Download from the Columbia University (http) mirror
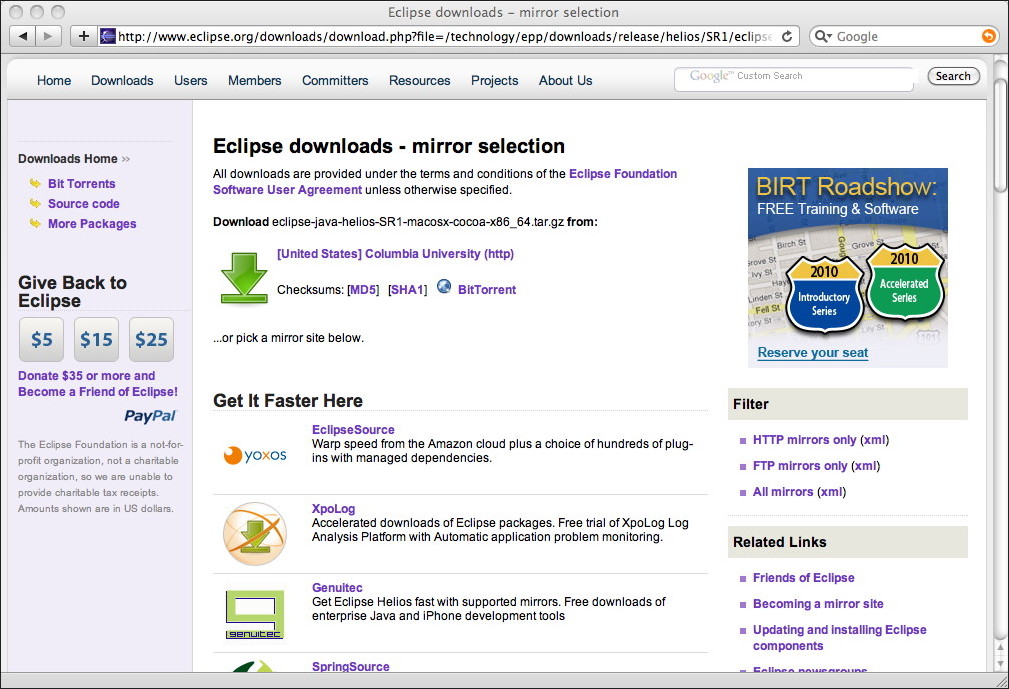The image size is (1009, 689). tap(395, 253)
